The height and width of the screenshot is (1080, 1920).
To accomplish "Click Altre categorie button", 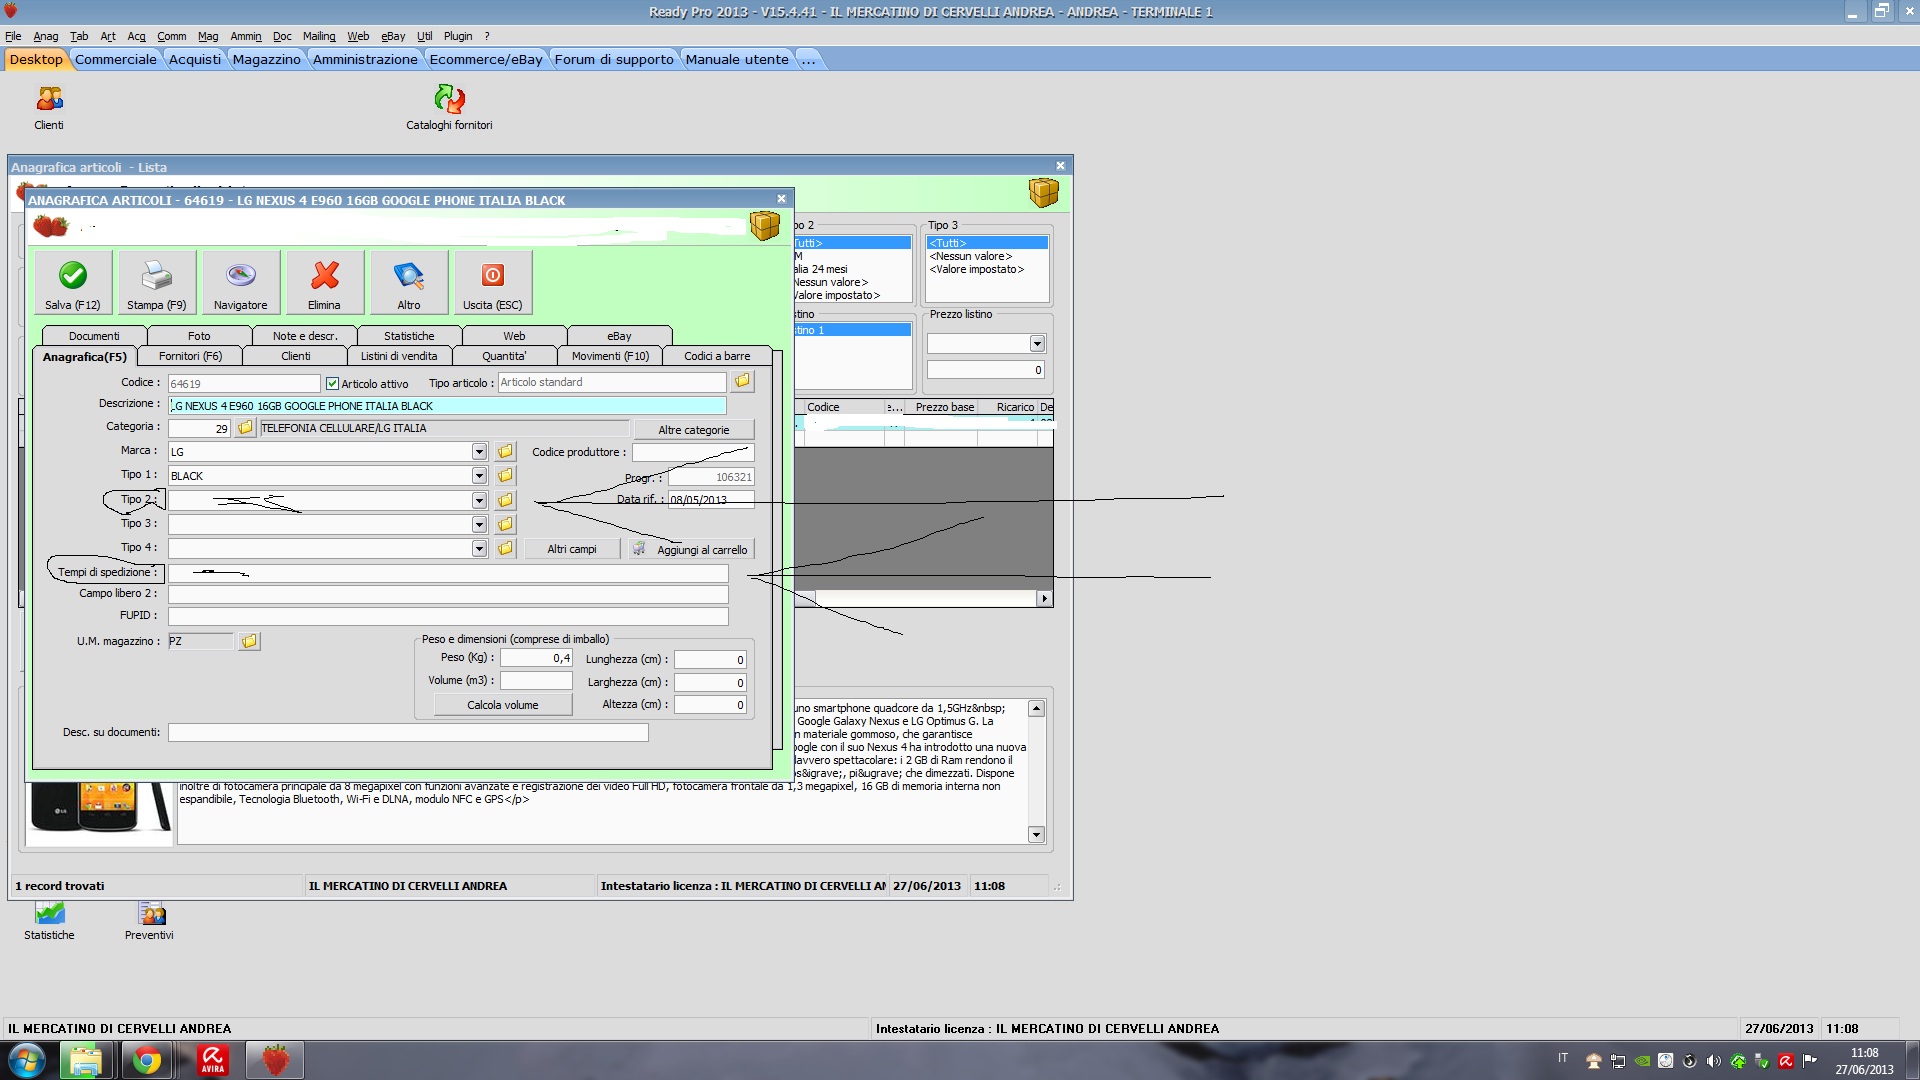I will [x=693, y=430].
